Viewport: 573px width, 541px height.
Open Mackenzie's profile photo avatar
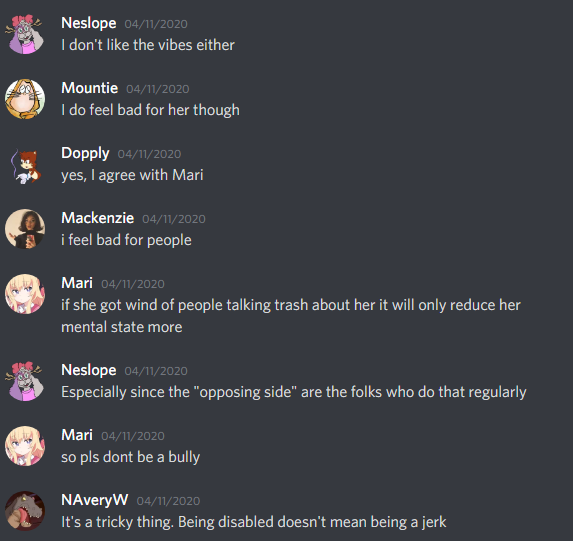25,229
